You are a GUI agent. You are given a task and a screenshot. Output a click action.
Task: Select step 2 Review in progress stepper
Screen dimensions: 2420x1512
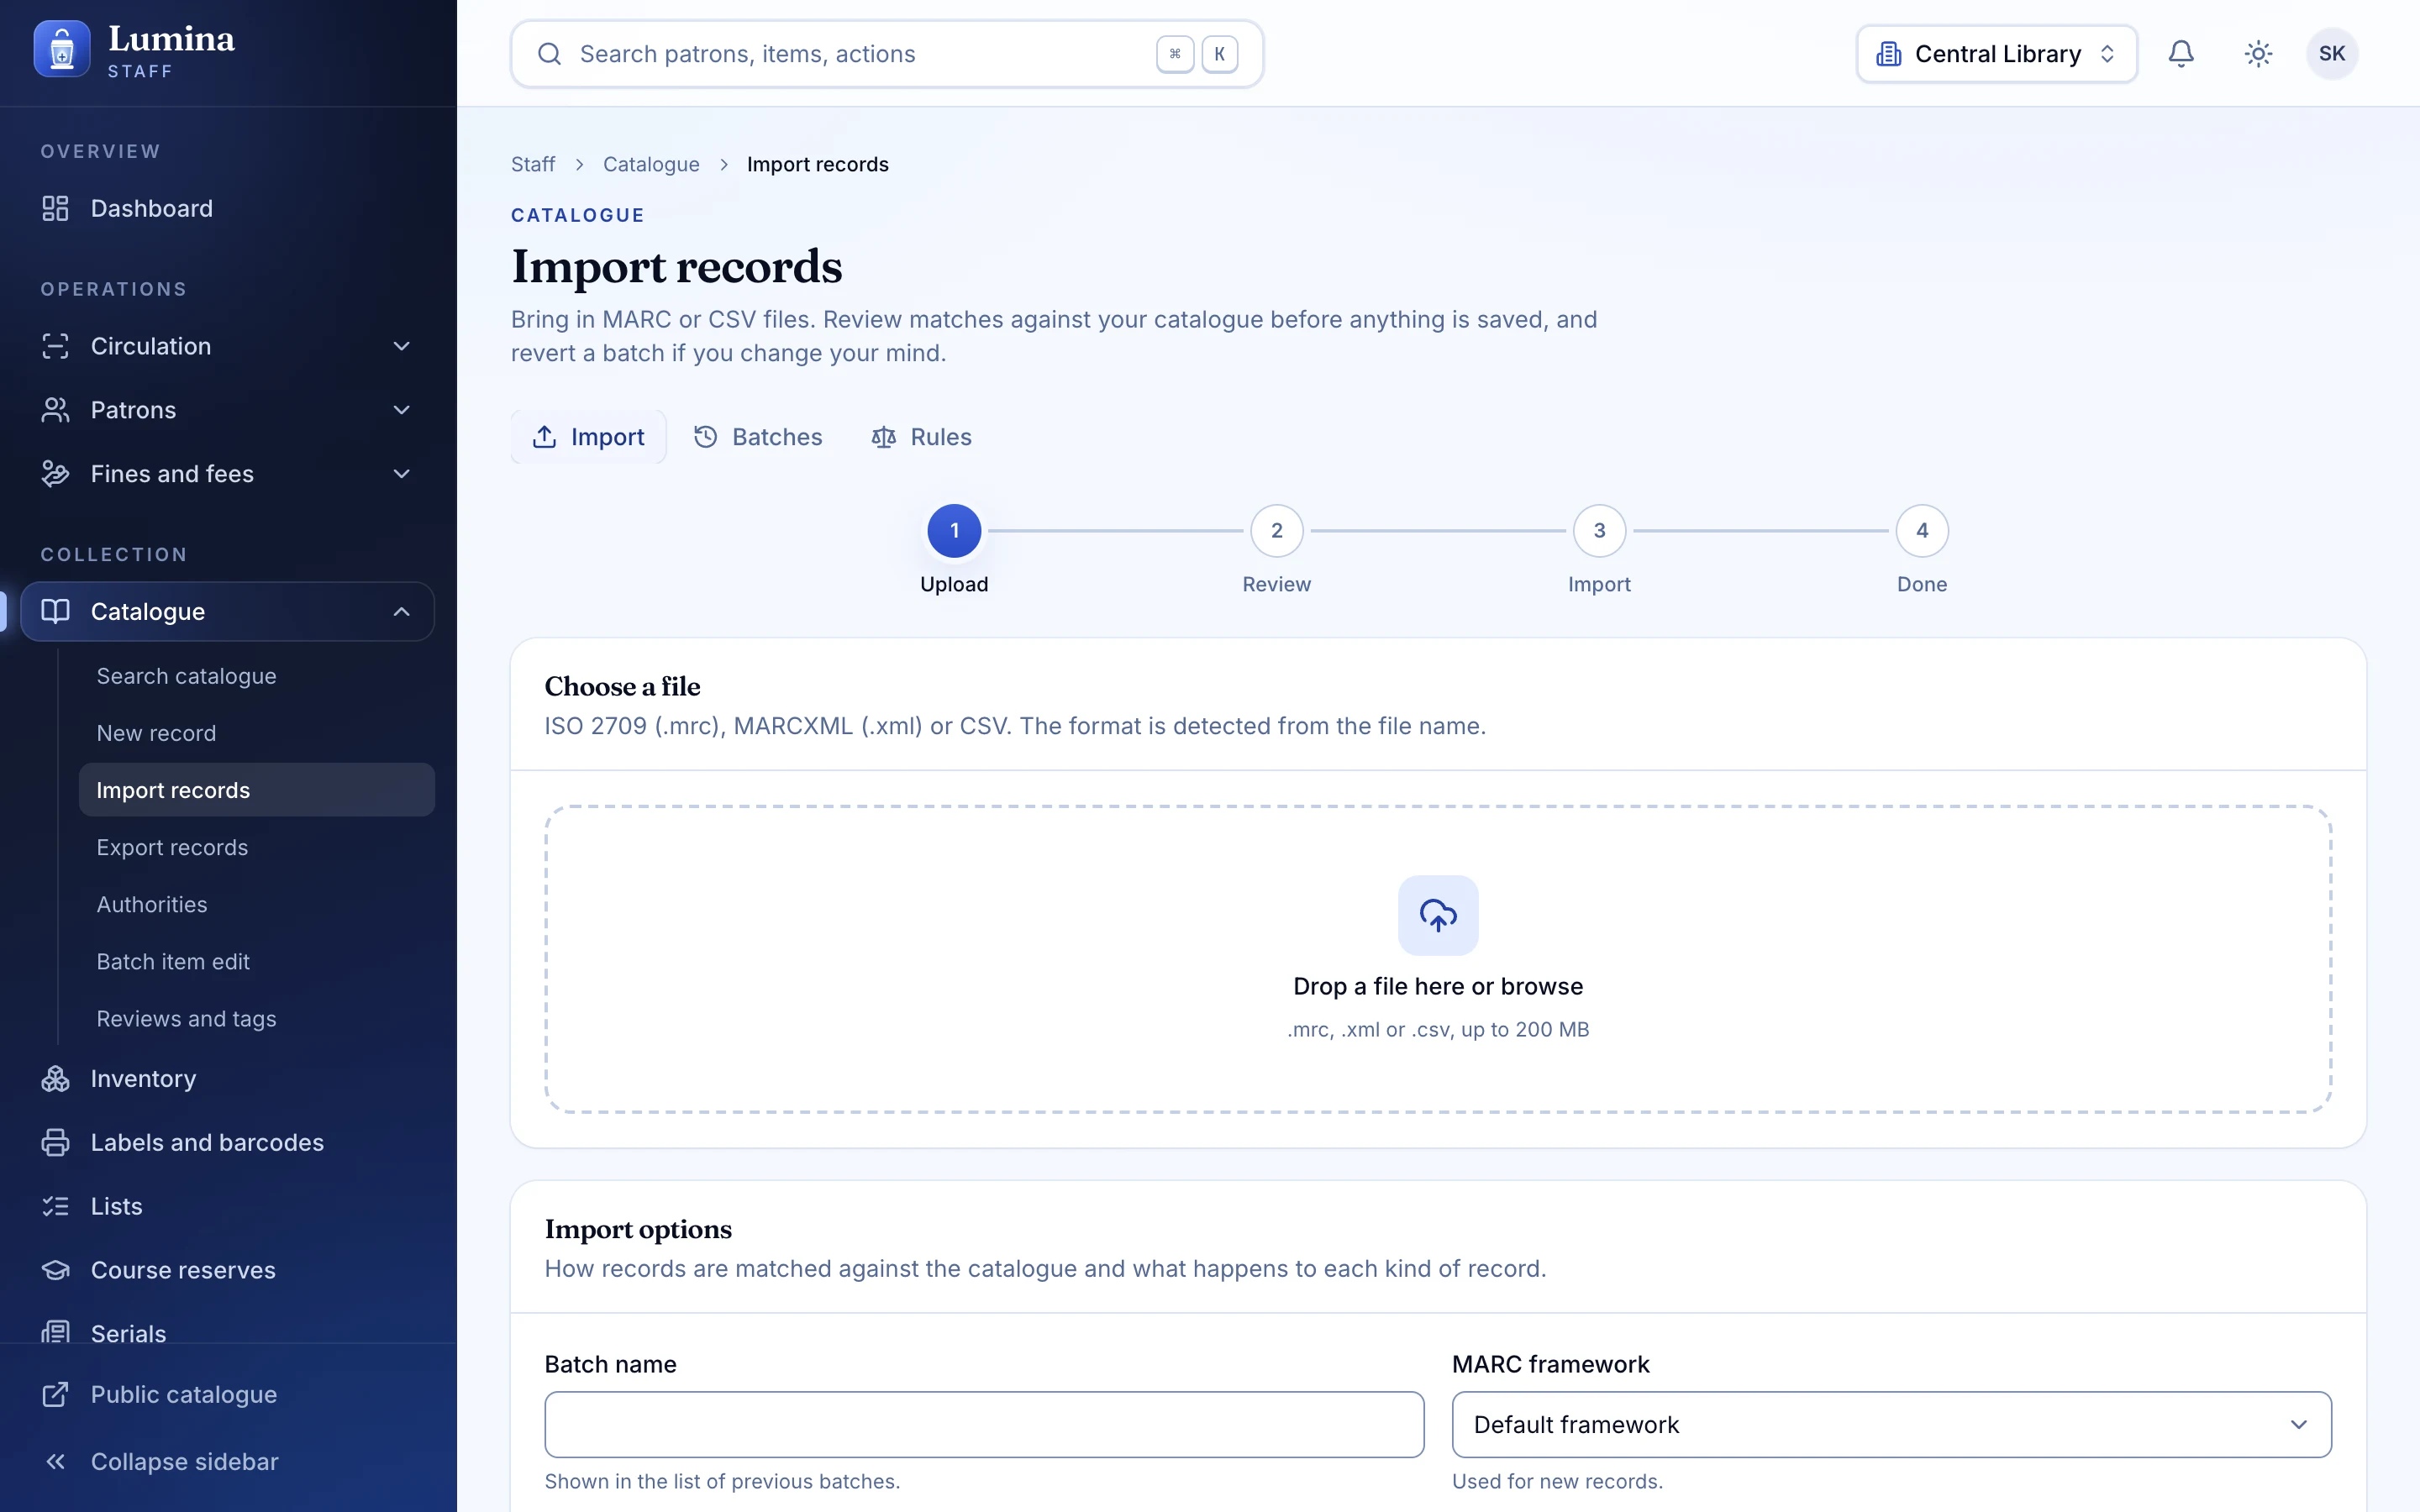point(1277,530)
